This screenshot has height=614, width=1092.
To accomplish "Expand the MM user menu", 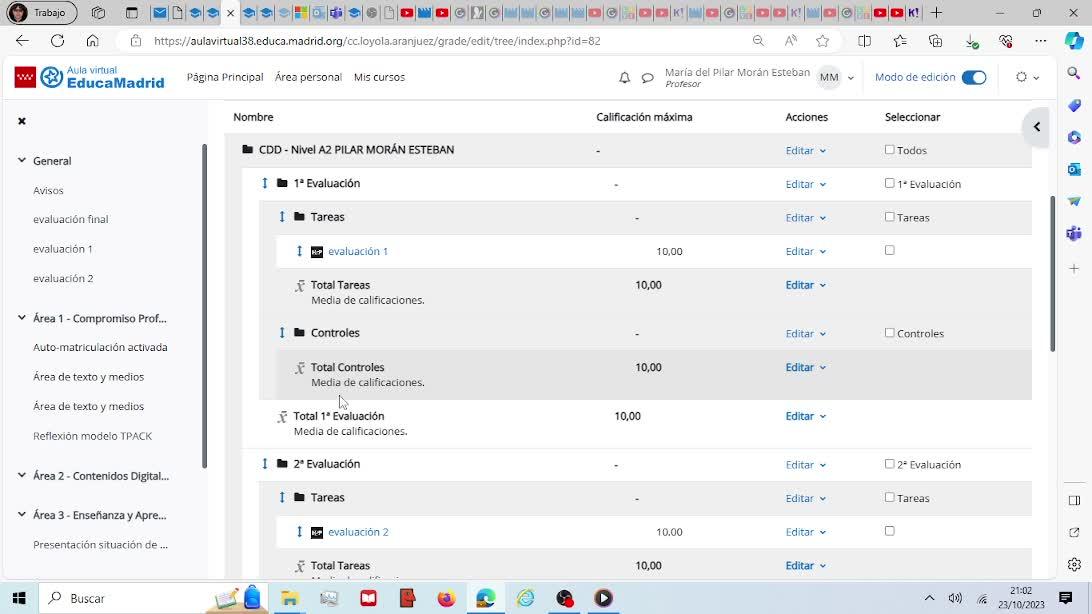I will 836,77.
